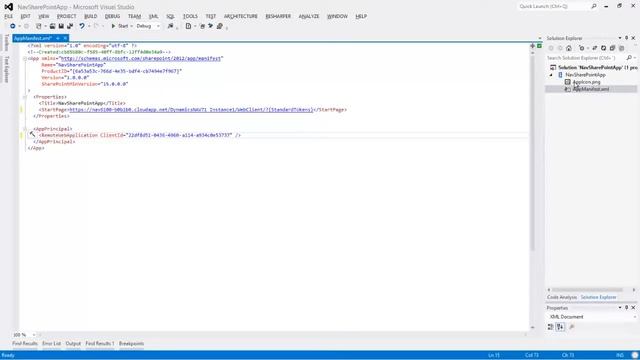
Task: Open the Test Explorer side tab
Action: click(x=7, y=69)
